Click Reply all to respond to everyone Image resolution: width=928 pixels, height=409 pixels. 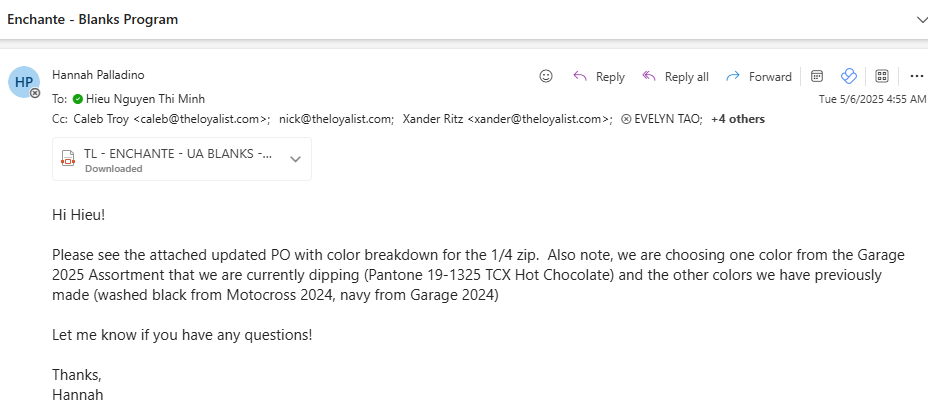click(675, 76)
